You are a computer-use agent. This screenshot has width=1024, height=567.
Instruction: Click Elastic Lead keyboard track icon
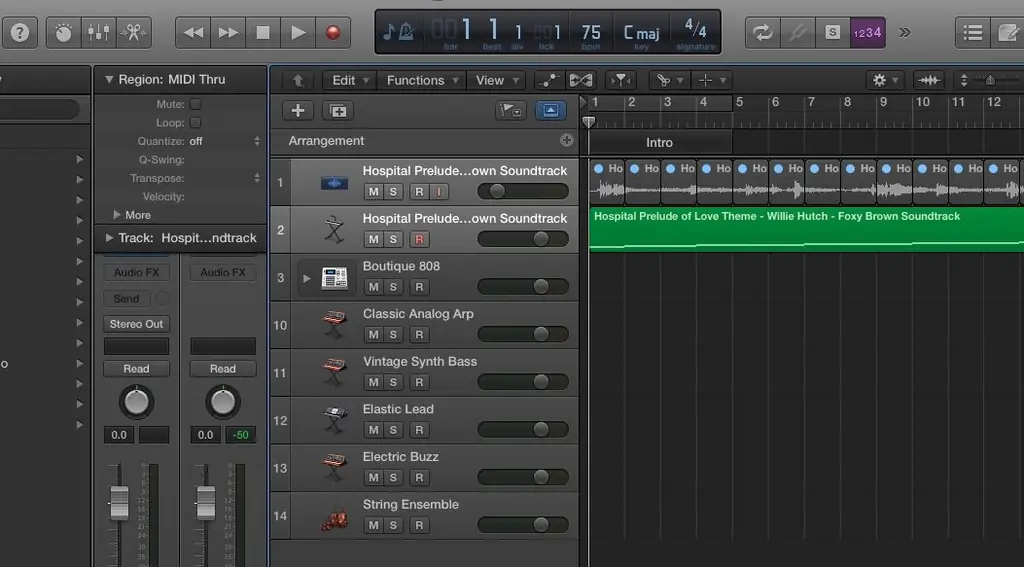click(334, 421)
